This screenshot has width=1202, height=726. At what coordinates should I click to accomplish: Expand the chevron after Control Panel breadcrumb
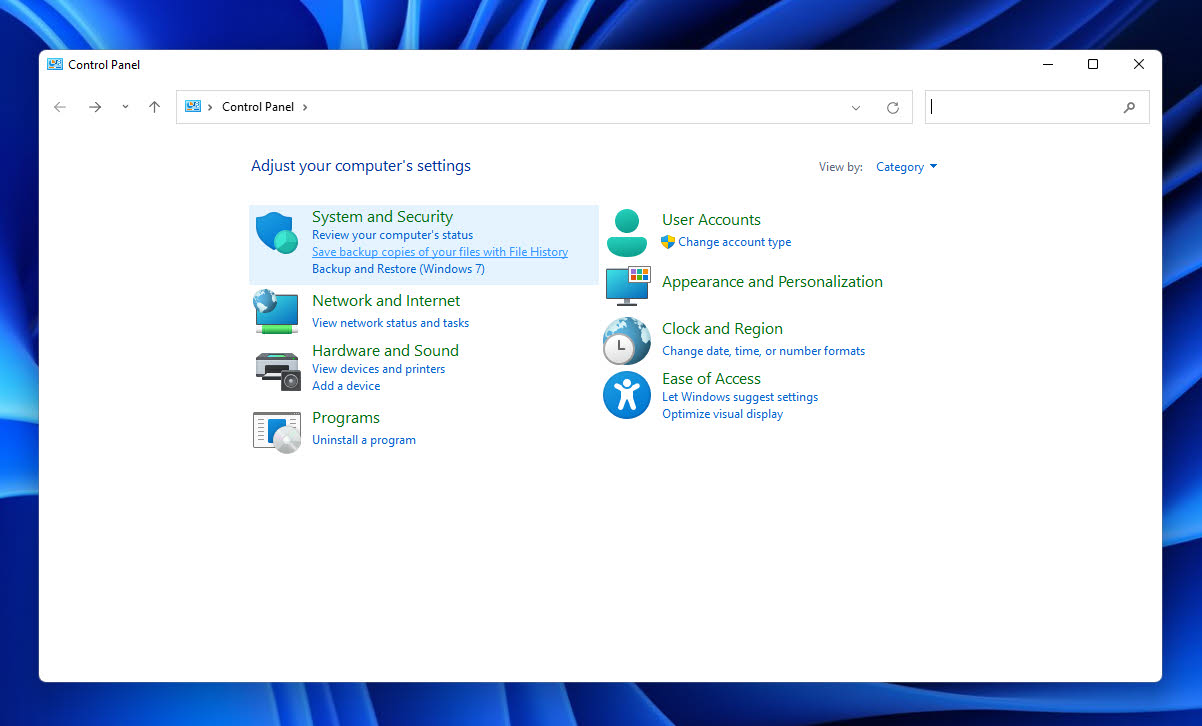click(x=305, y=107)
